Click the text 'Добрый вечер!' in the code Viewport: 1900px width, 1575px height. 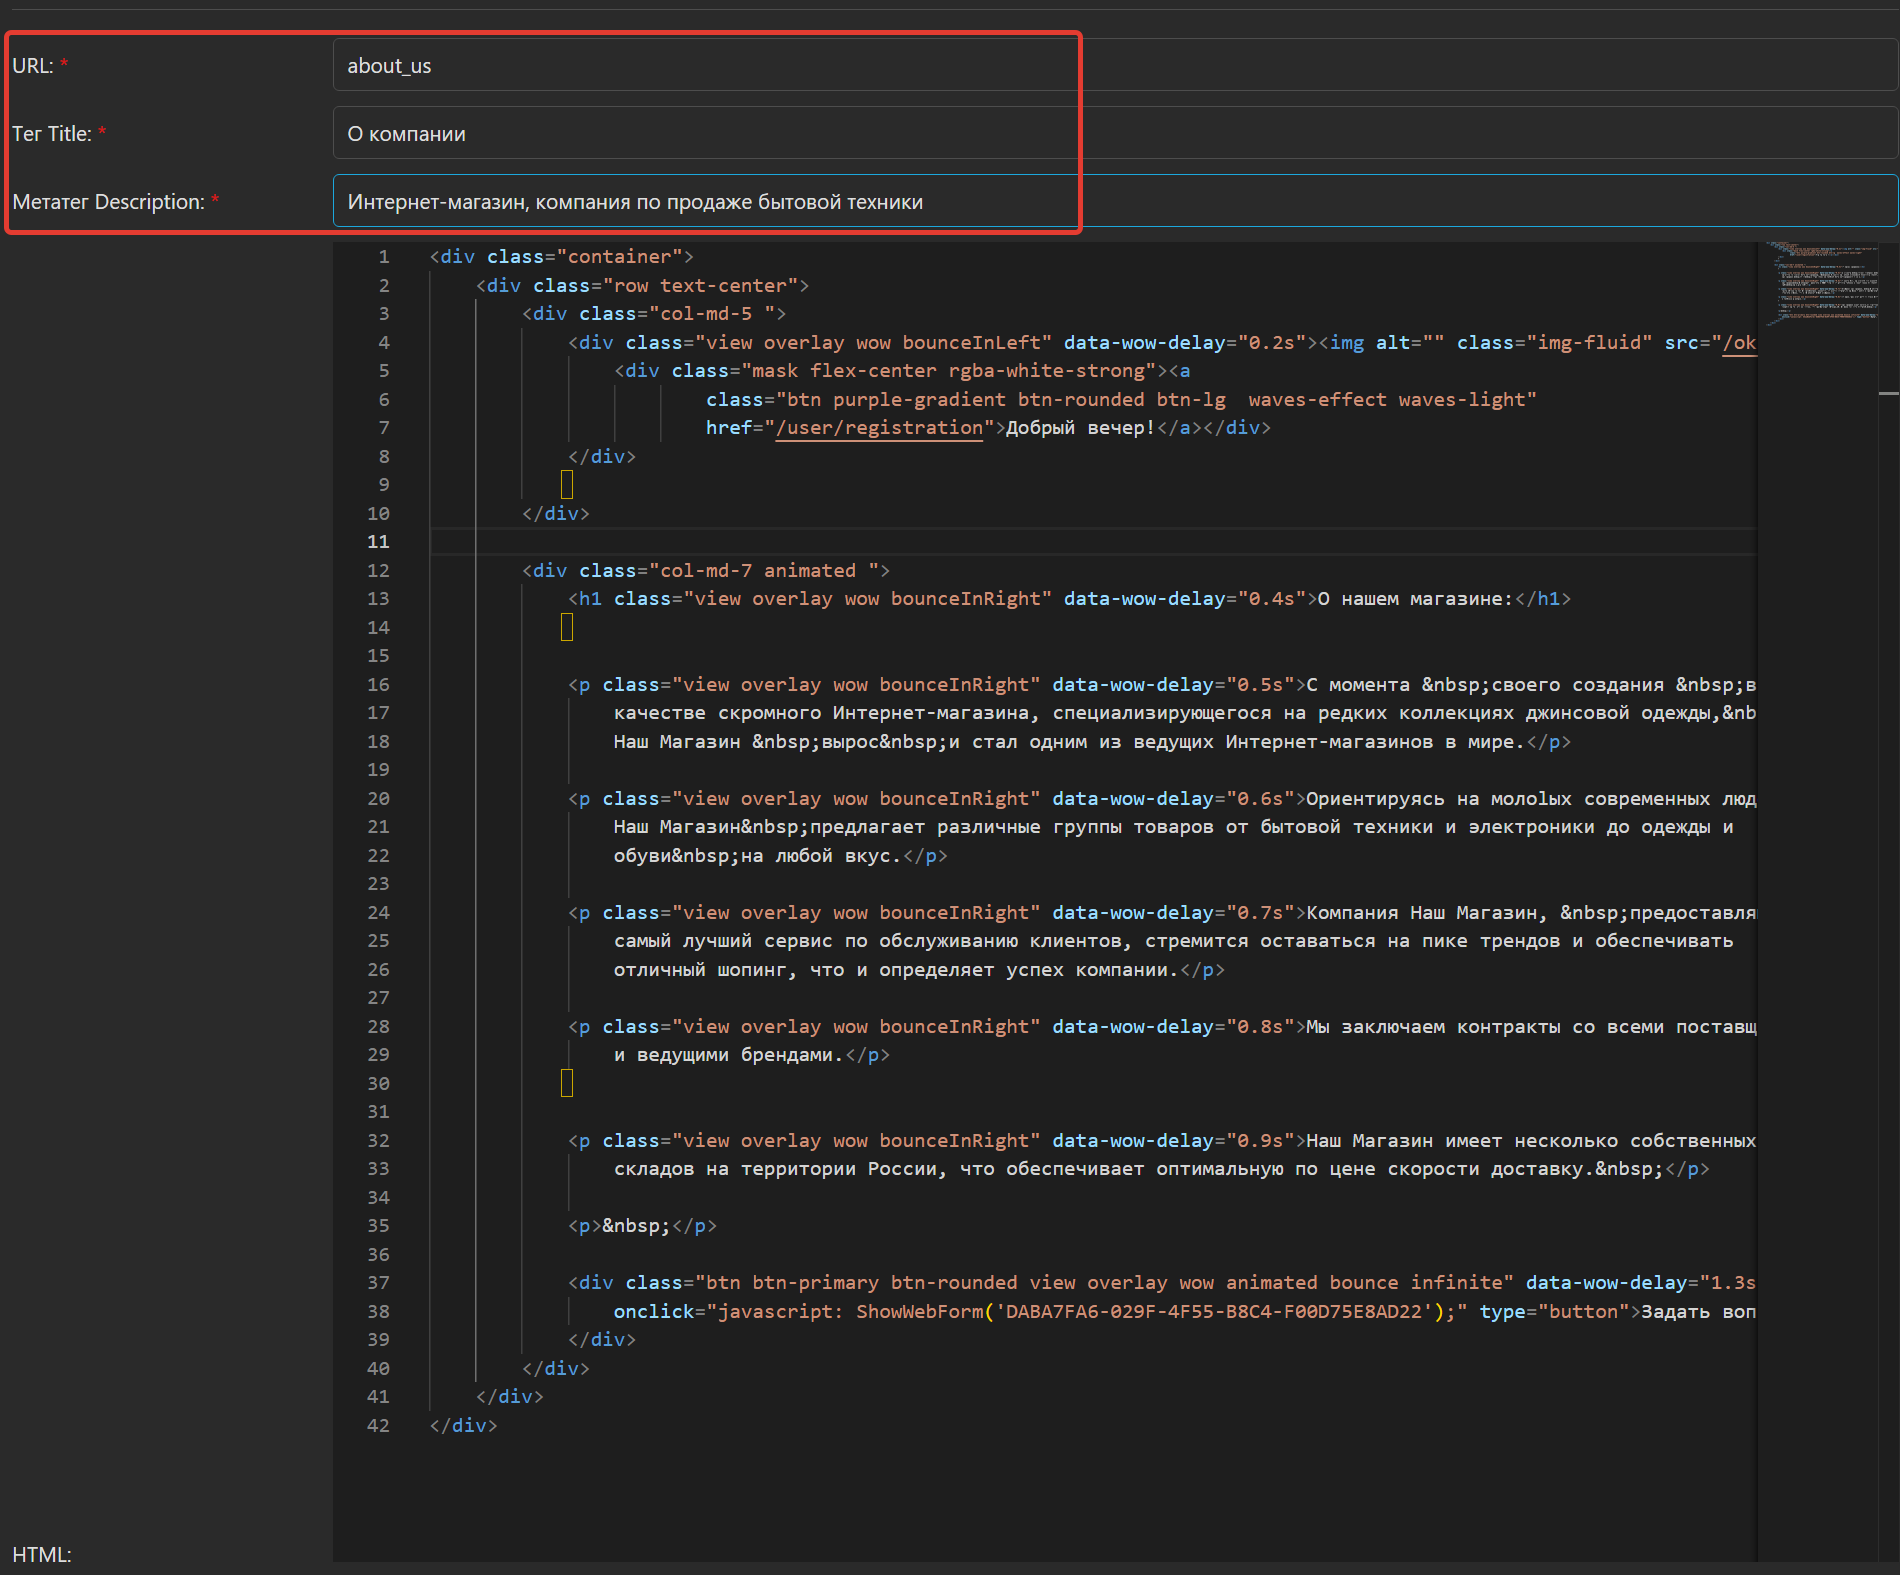click(1080, 428)
